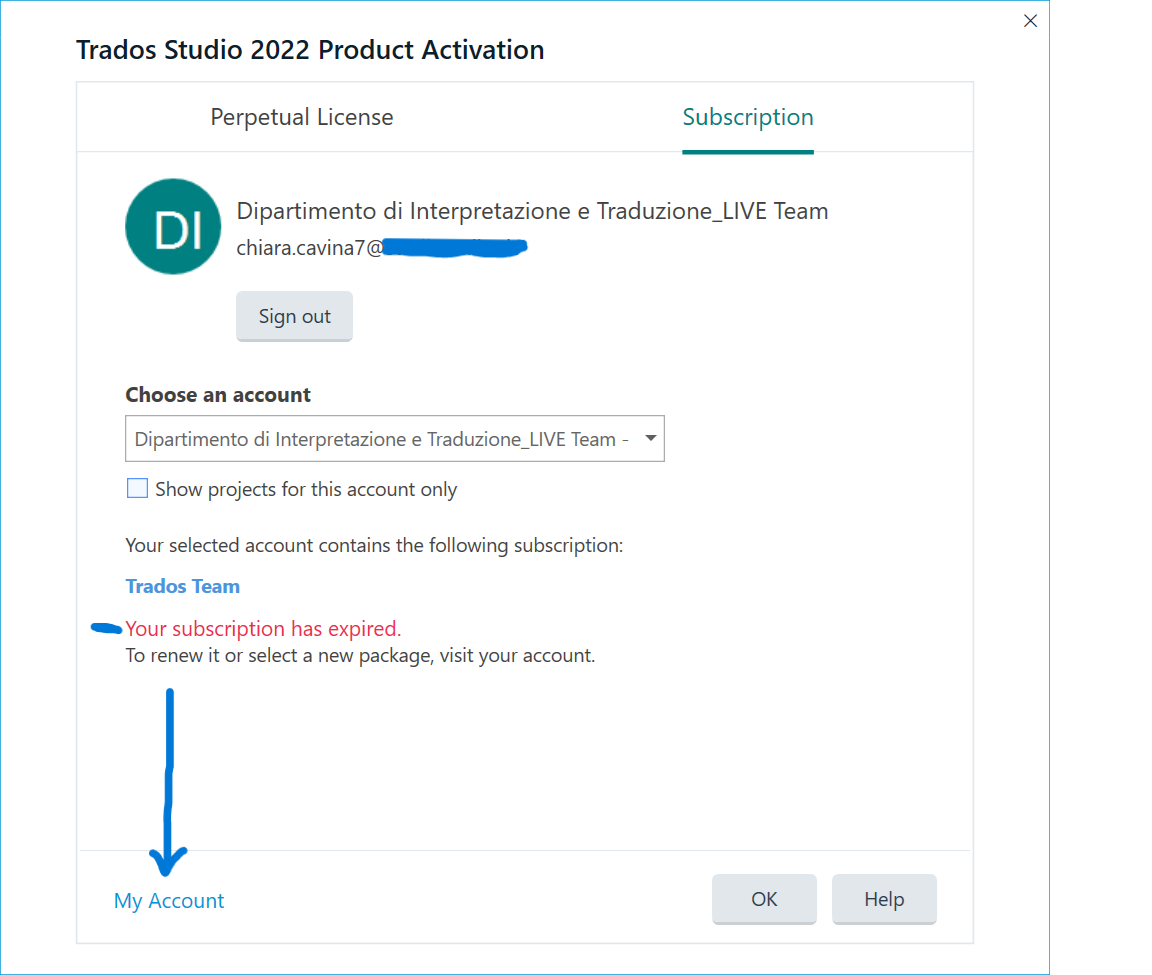Click the chiara.cavina7 email address
Image resolution: width=1152 pixels, height=975 pixels.
coord(310,248)
